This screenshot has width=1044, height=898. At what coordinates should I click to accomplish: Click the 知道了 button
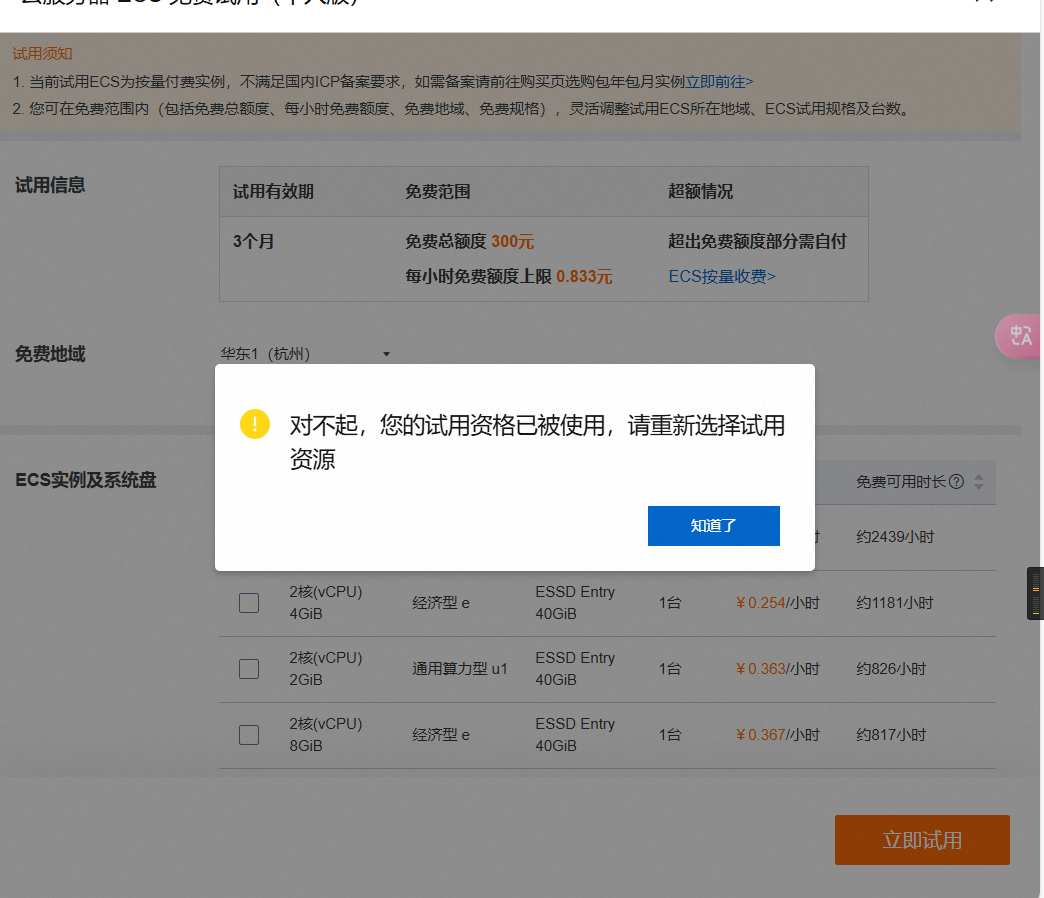click(713, 526)
